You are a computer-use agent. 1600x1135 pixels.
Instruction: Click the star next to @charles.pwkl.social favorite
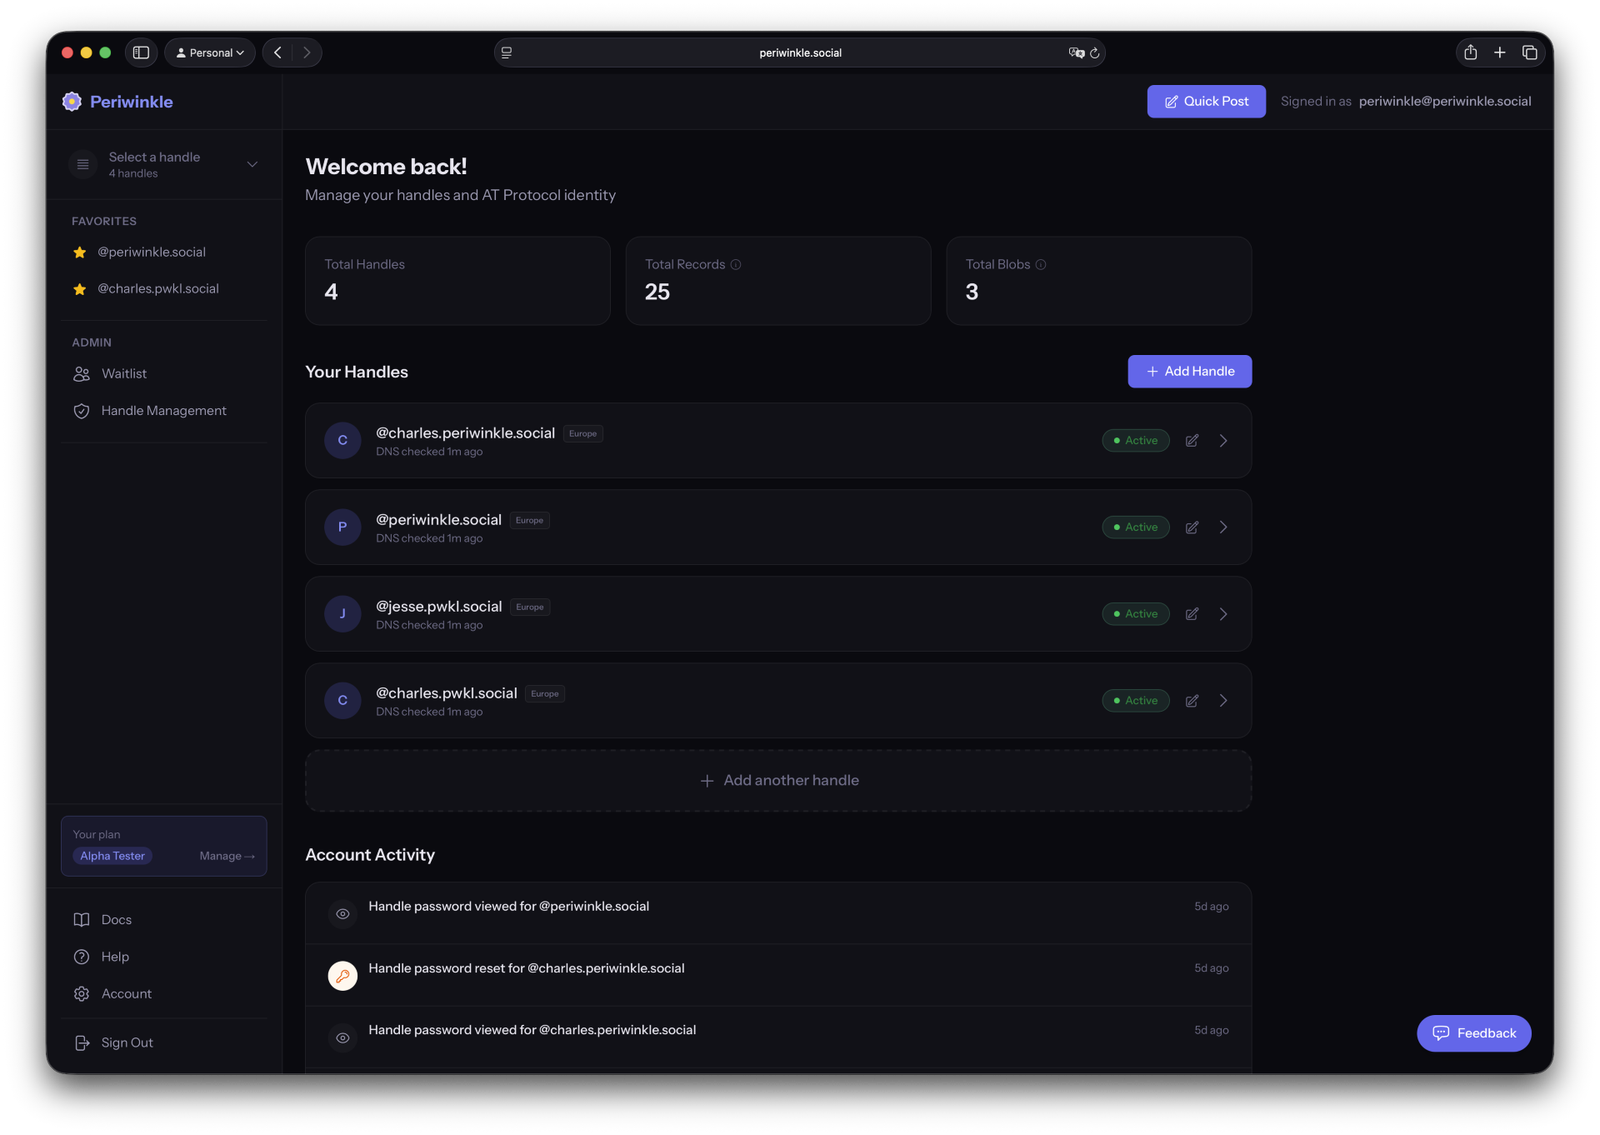point(80,289)
